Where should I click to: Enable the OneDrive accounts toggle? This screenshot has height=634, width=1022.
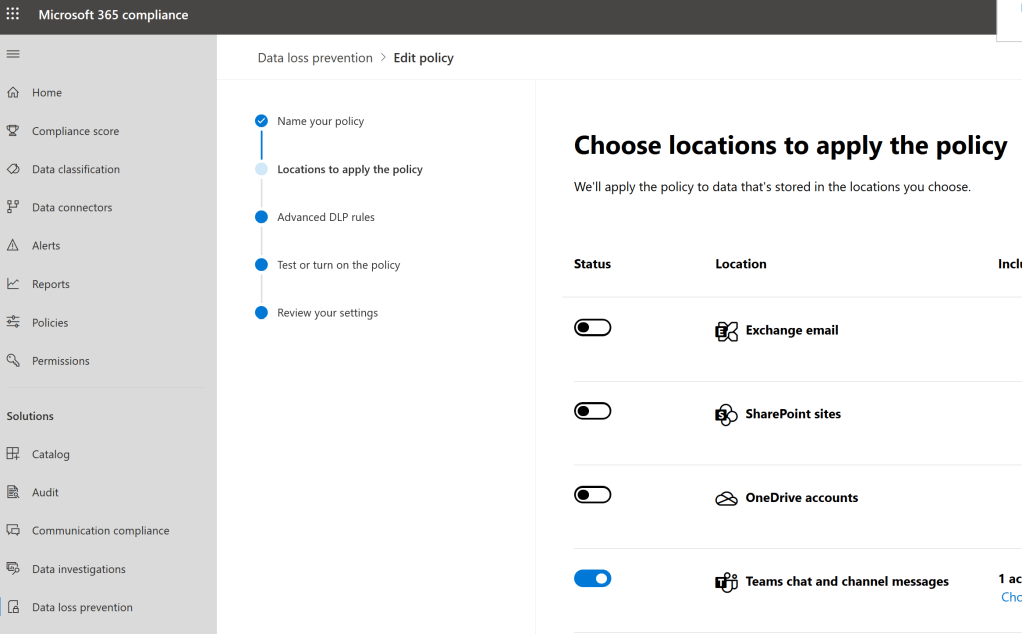pos(592,495)
